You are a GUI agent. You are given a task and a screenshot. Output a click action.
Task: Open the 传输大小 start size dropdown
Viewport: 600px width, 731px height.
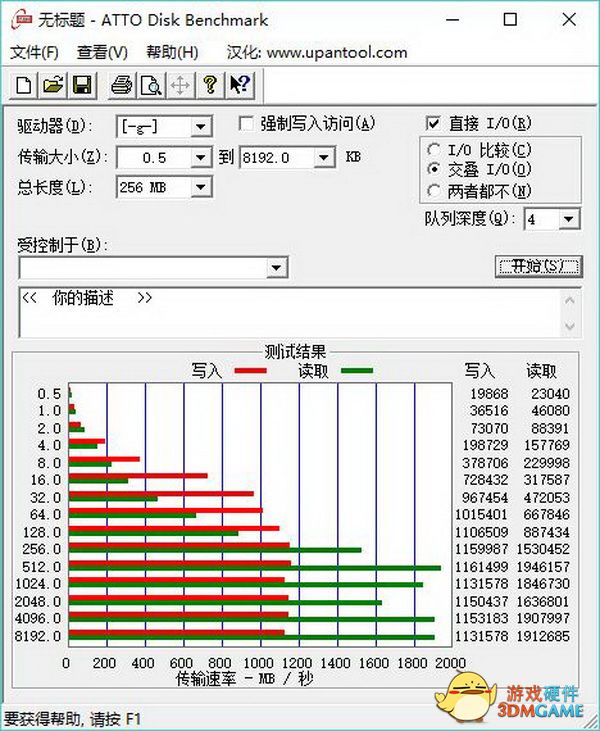201,158
